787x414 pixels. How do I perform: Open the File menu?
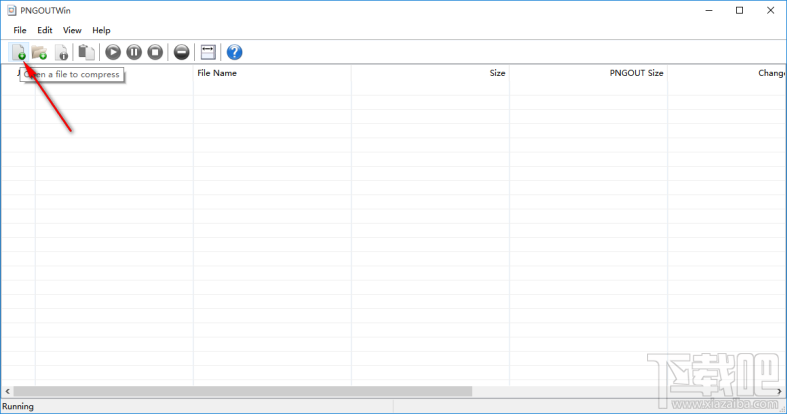(20, 30)
